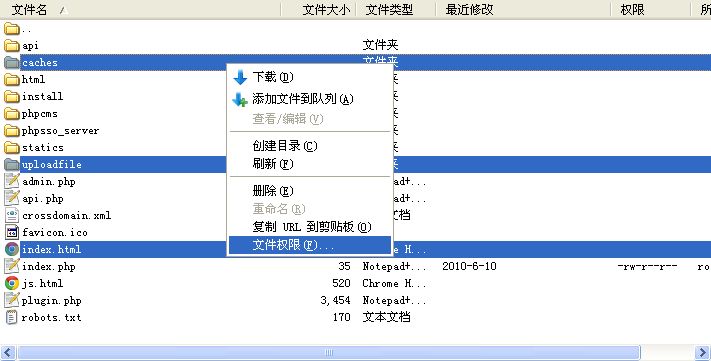Select the admin.php file name
The image size is (711, 361).
point(49,181)
